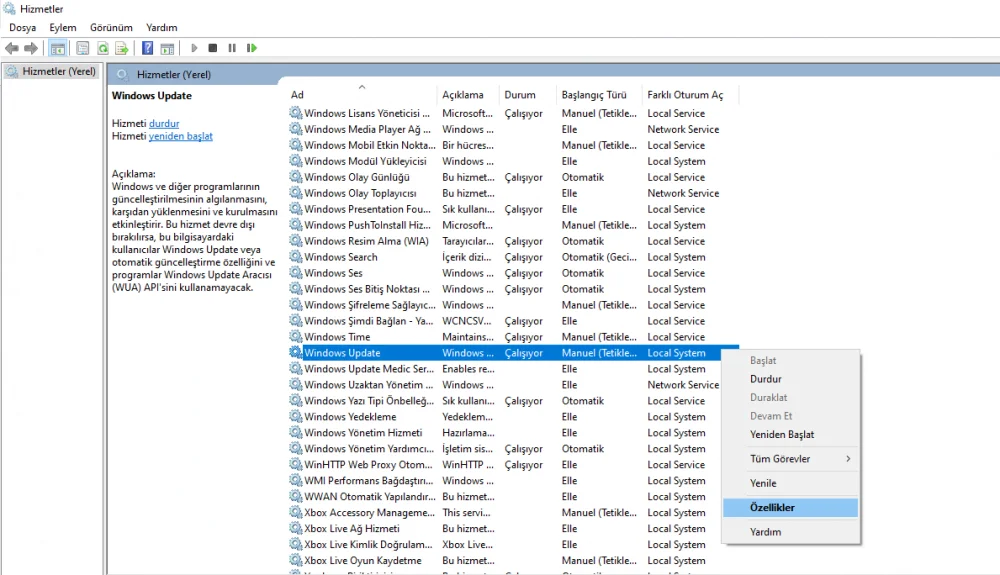
Task: Click the Stop Service square icon
Action: (x=213, y=48)
